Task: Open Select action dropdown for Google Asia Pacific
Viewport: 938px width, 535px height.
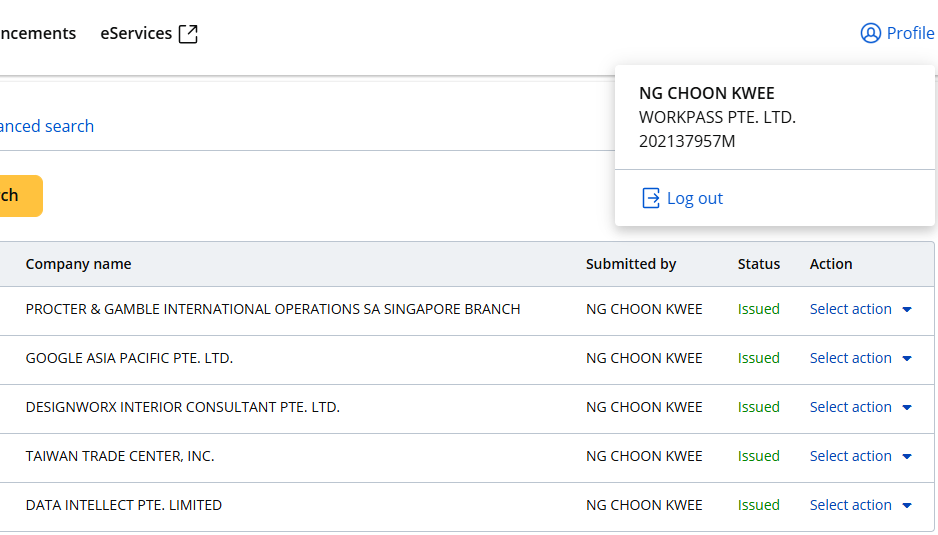Action: [x=851, y=358]
